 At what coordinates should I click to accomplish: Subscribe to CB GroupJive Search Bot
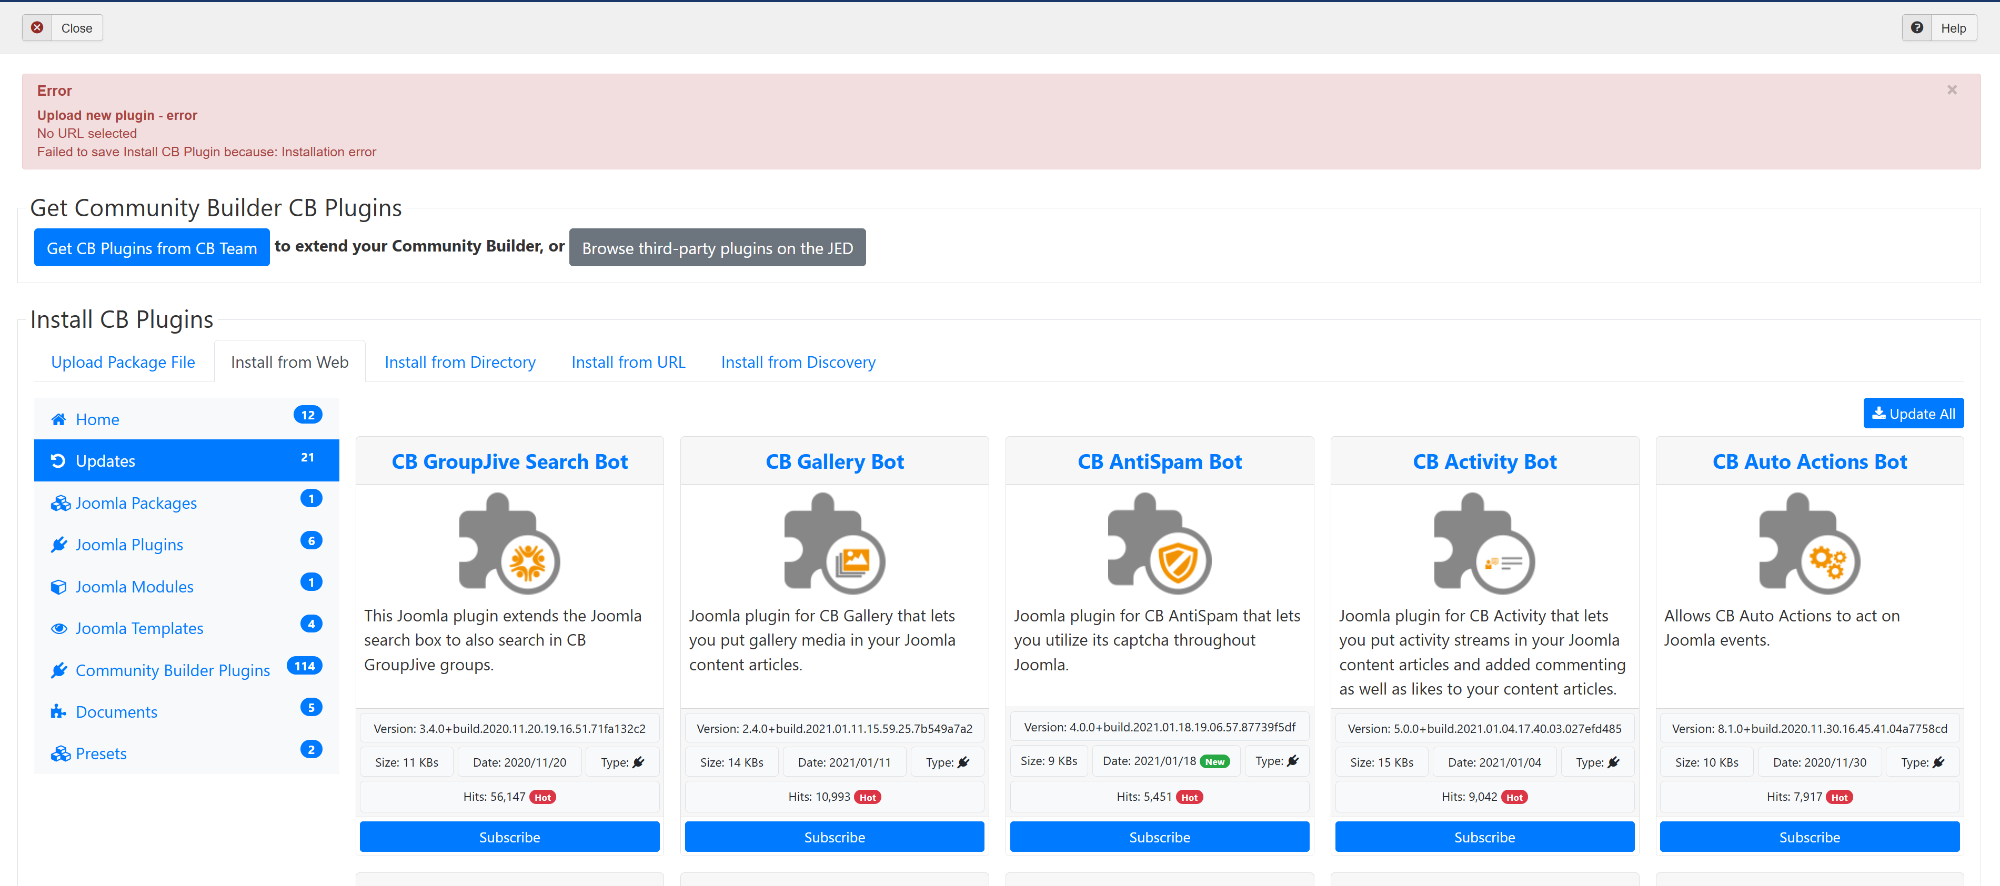pyautogui.click(x=509, y=837)
